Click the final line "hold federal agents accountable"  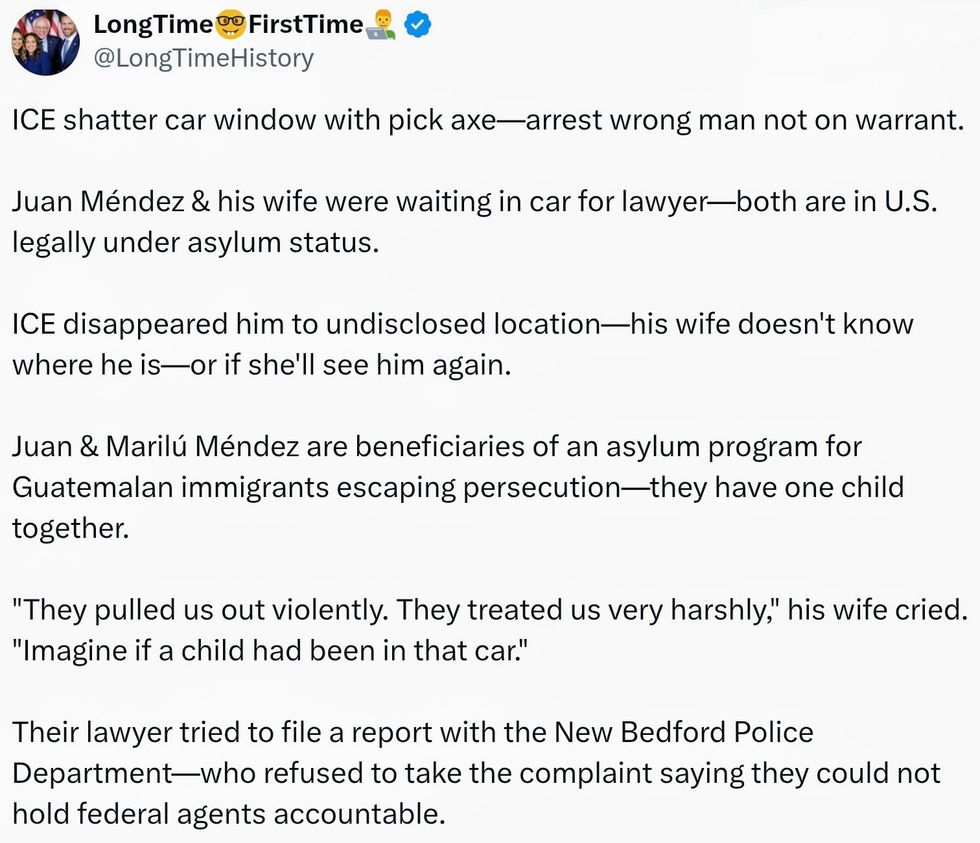click(228, 812)
